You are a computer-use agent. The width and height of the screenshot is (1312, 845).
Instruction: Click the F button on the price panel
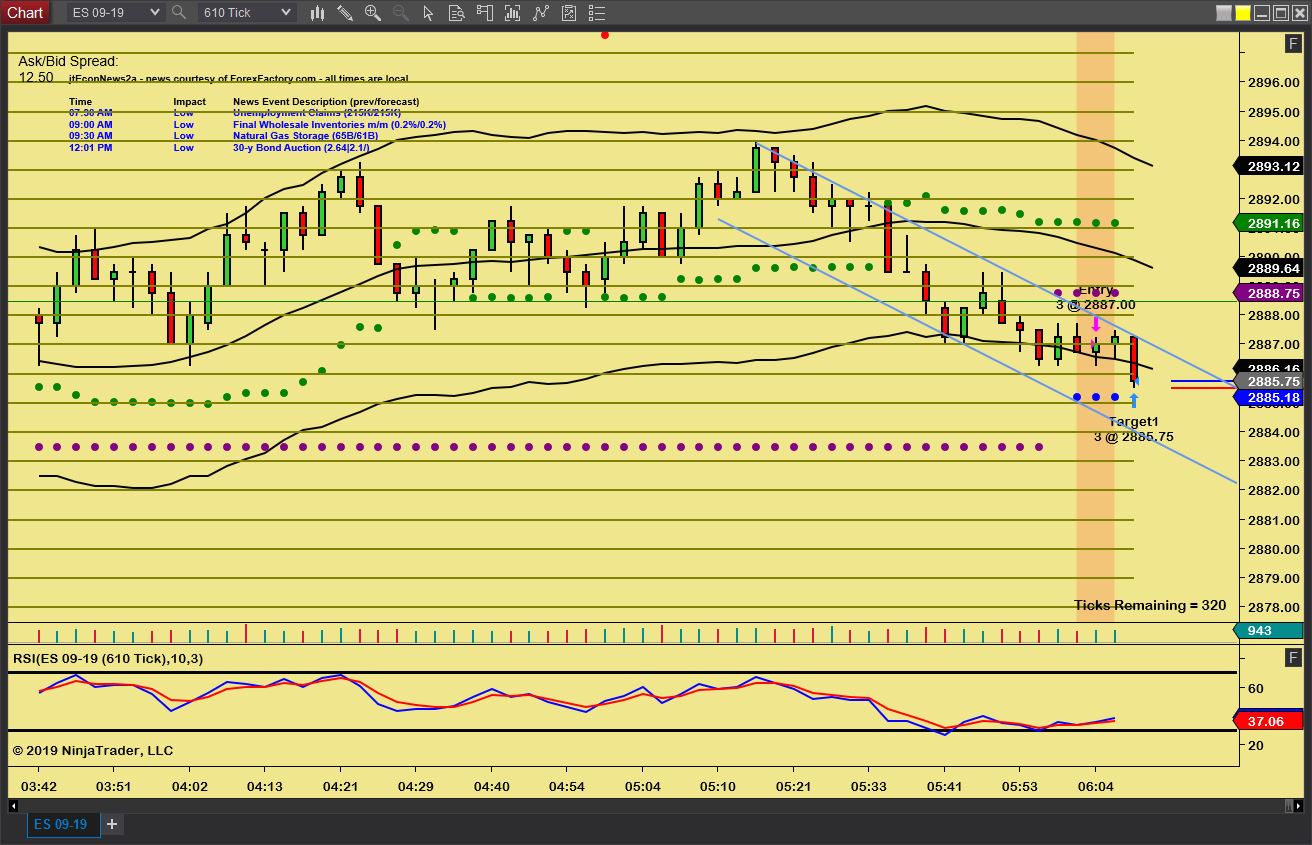point(1292,44)
